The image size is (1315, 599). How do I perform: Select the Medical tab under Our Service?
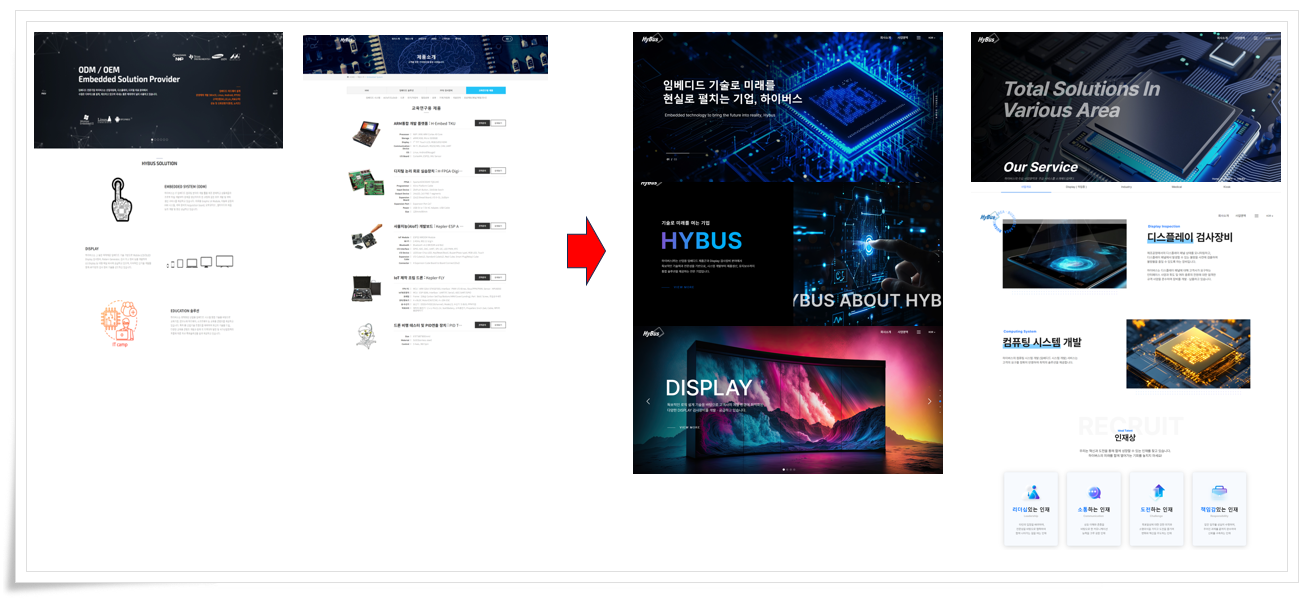coord(1176,187)
